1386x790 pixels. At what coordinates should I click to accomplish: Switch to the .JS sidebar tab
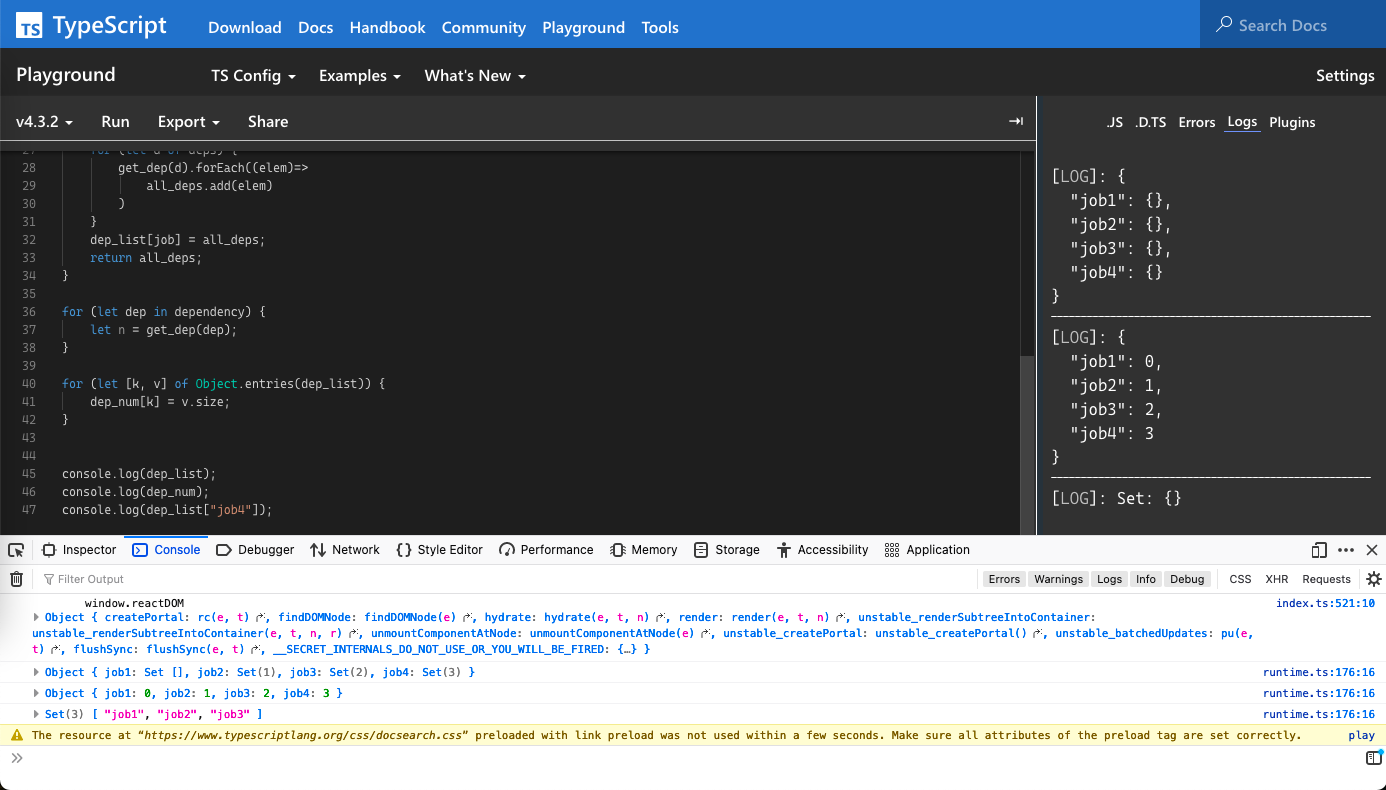pos(1115,122)
